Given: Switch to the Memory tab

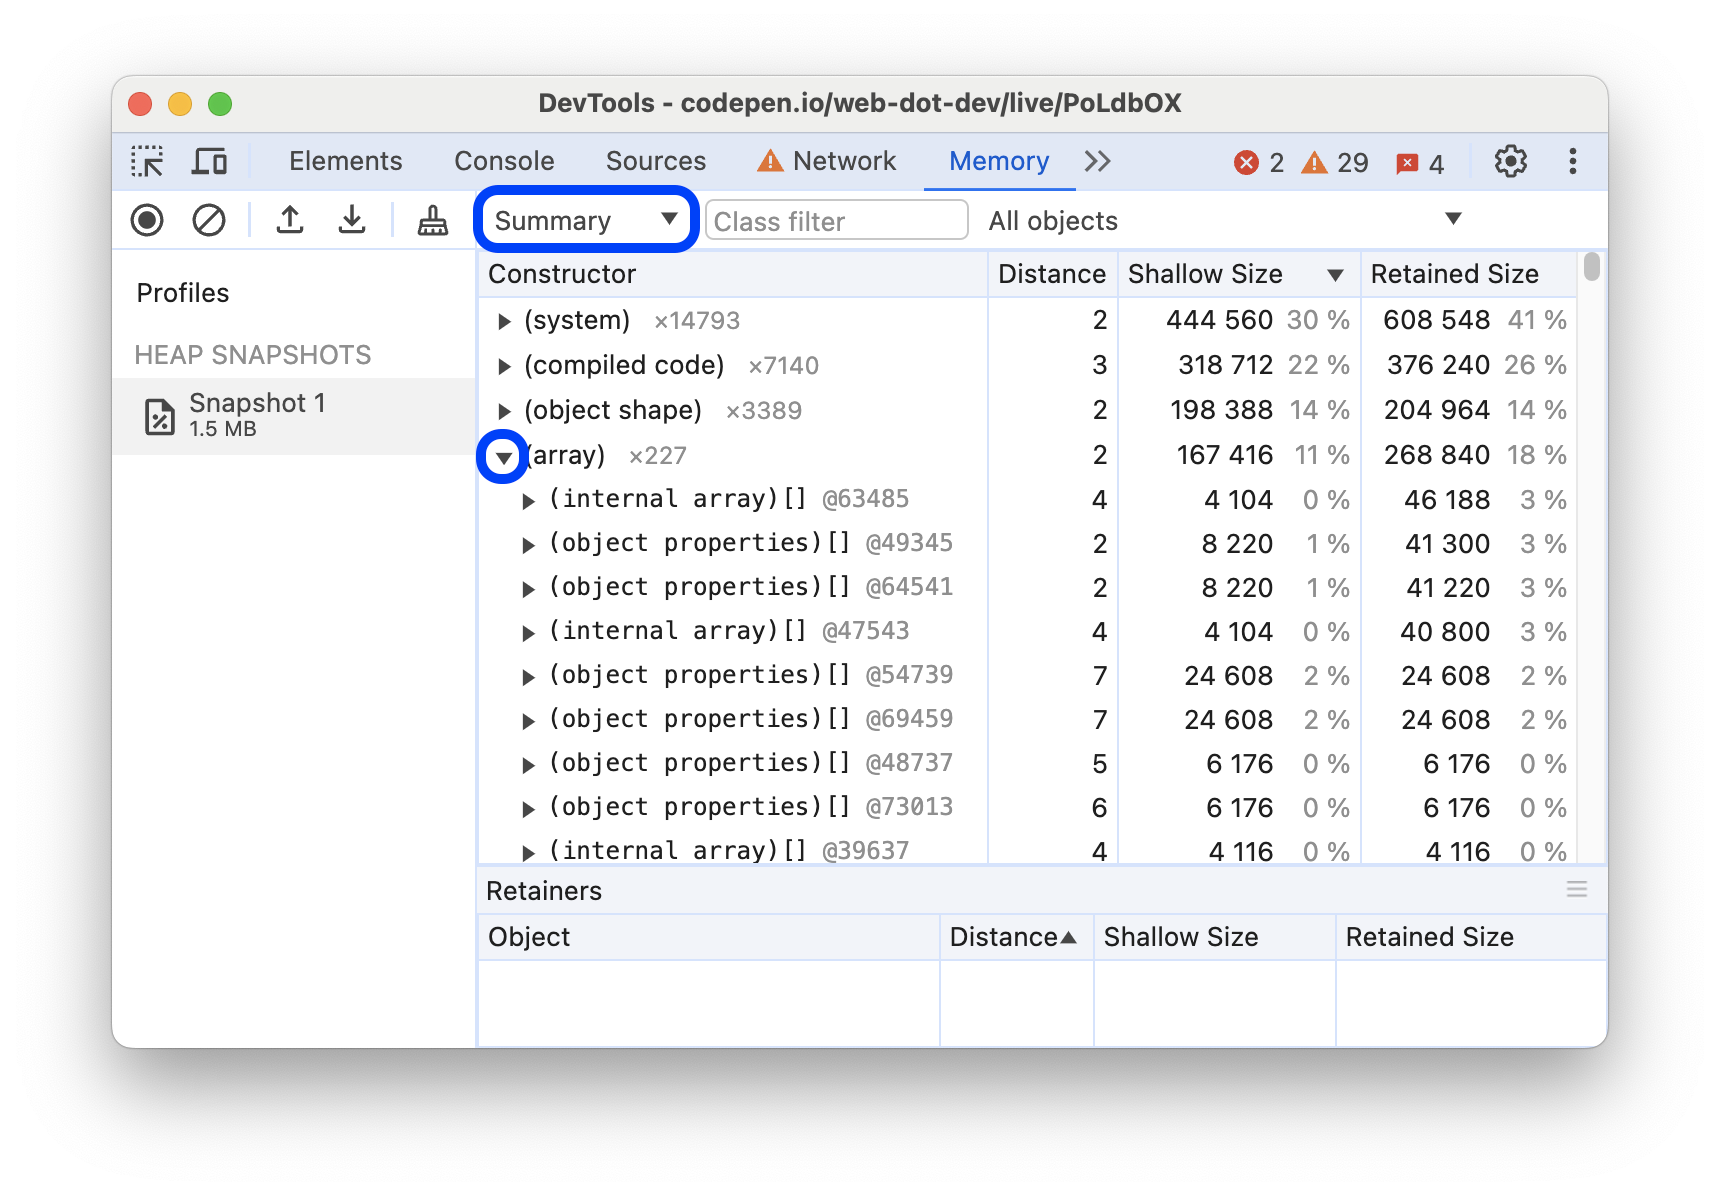Looking at the screenshot, I should point(999,161).
